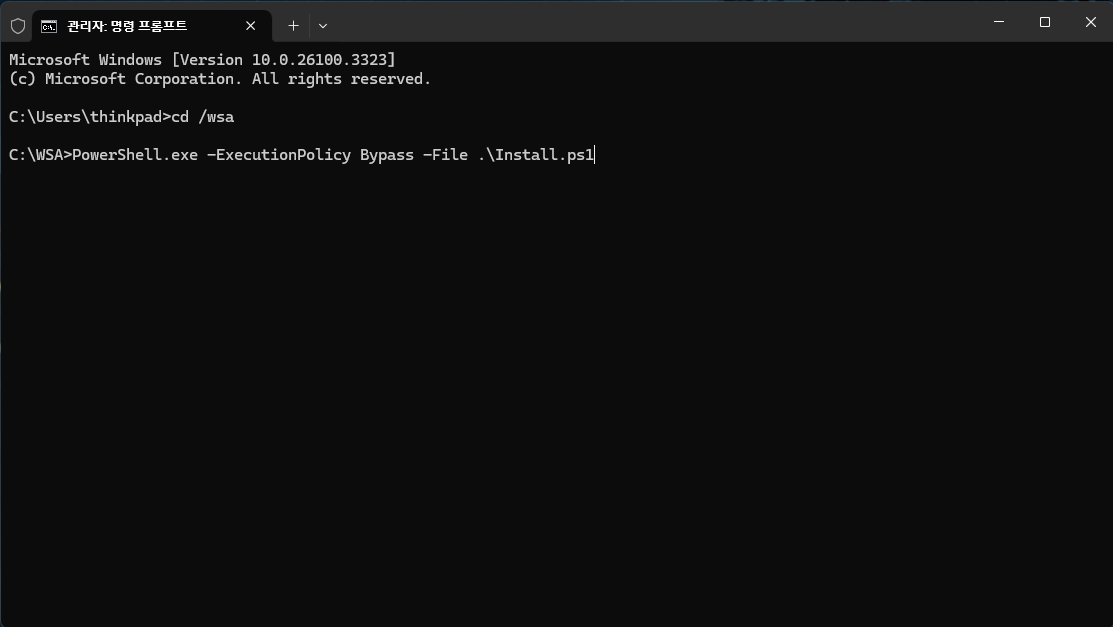Click the Command Prompt tab icon
This screenshot has width=1113, height=627.
click(x=49, y=26)
